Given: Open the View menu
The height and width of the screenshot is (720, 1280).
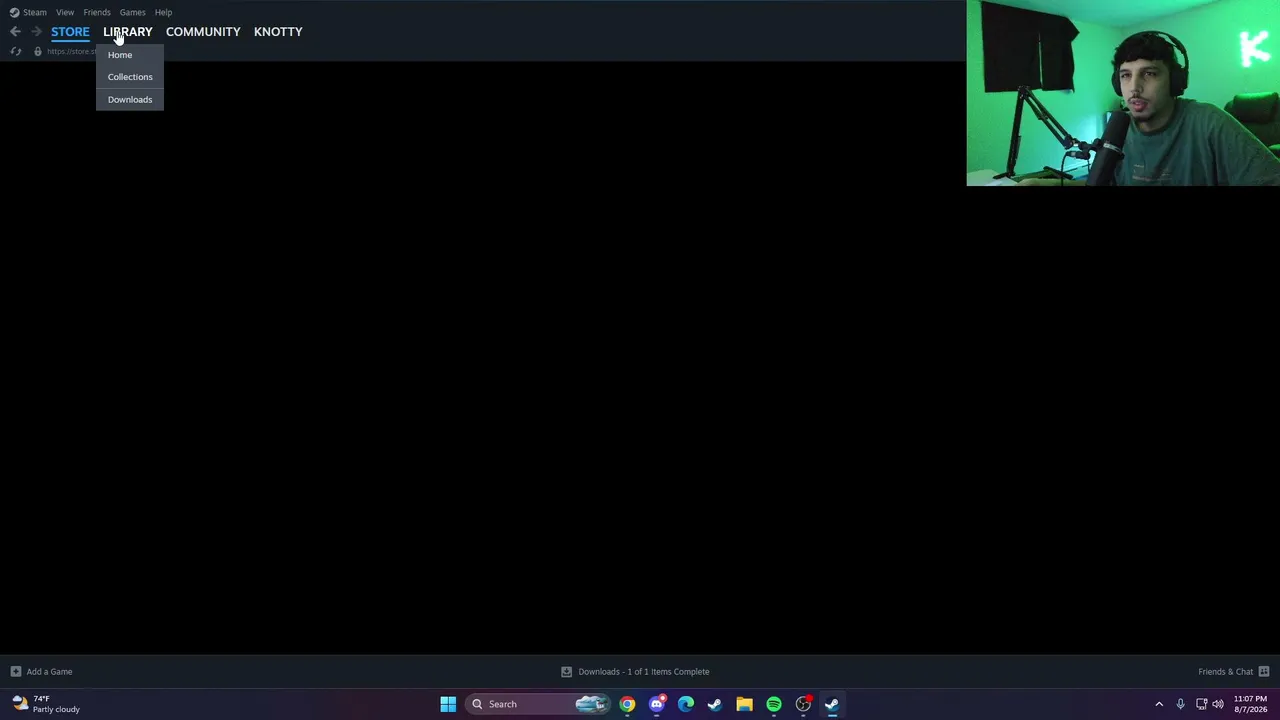Looking at the screenshot, I should click(x=65, y=12).
